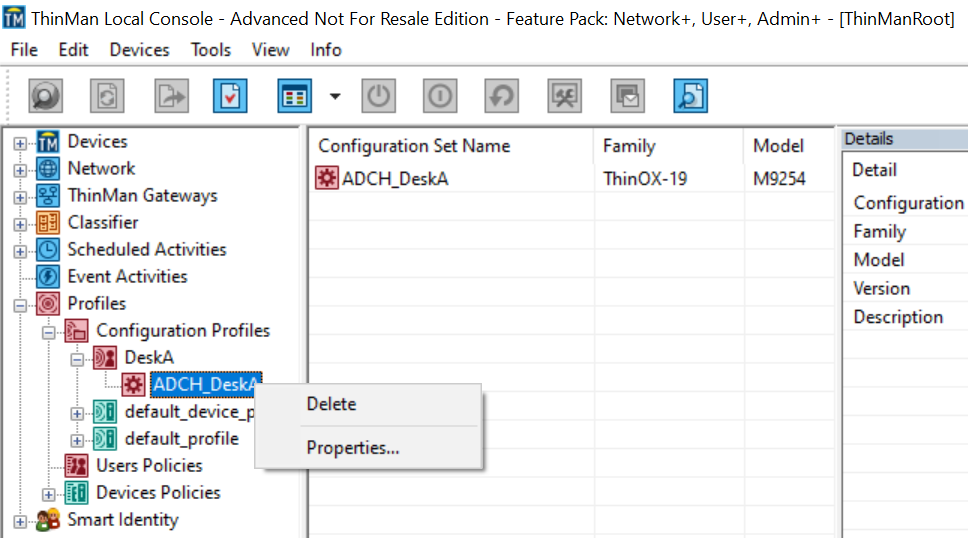Click the default_profile green icon
Screen dimensions: 968x538
105,439
